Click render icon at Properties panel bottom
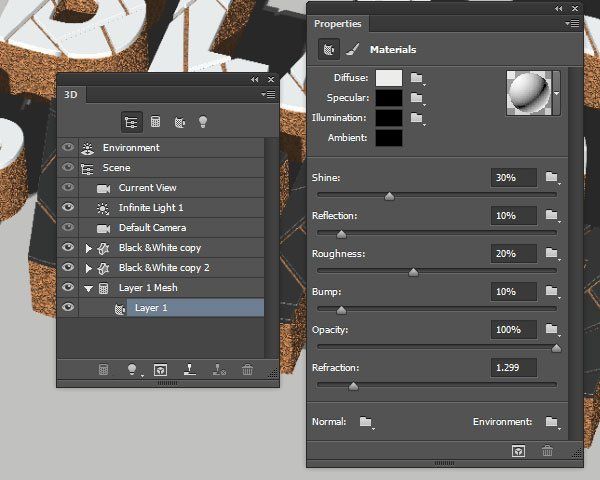The image size is (600, 480). [518, 451]
